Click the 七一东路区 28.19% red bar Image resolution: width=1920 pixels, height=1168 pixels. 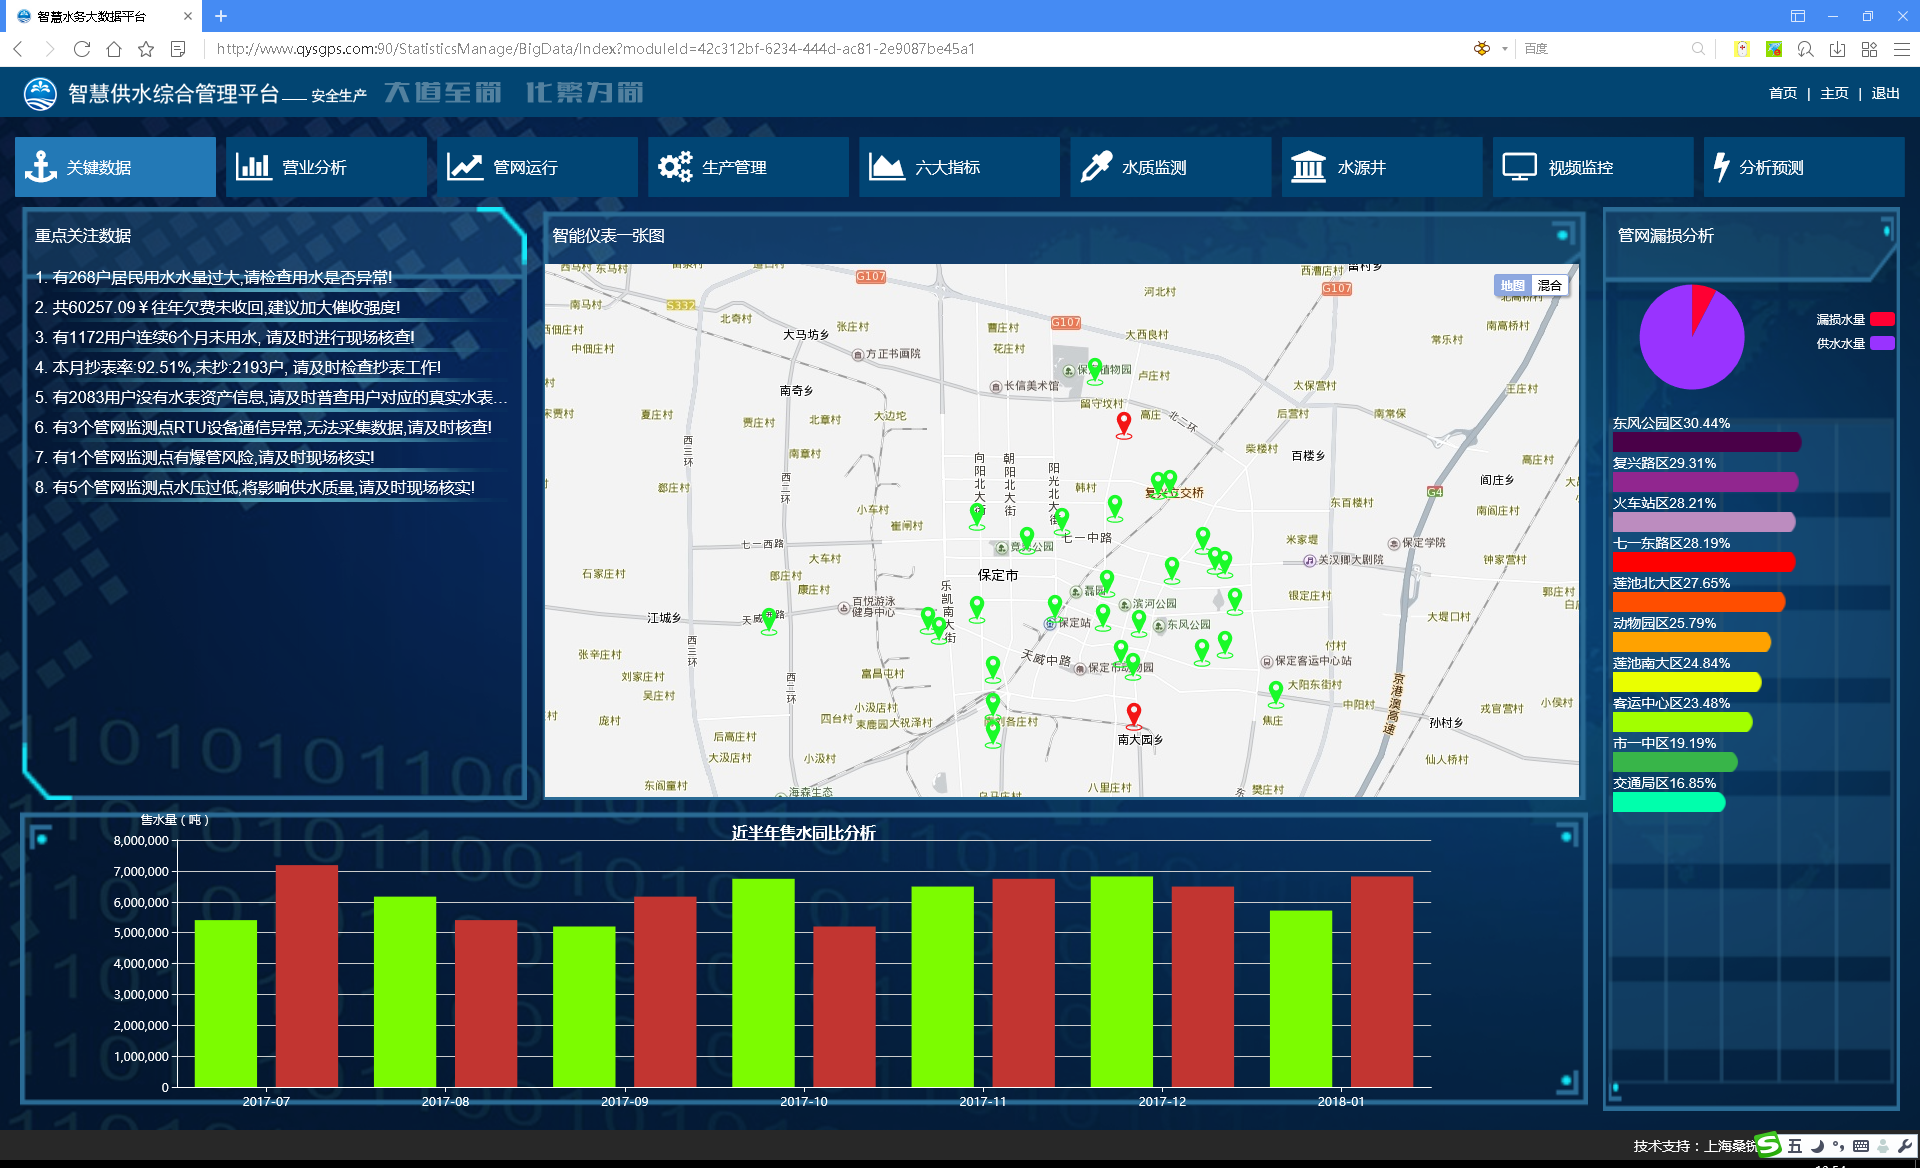(x=1703, y=562)
